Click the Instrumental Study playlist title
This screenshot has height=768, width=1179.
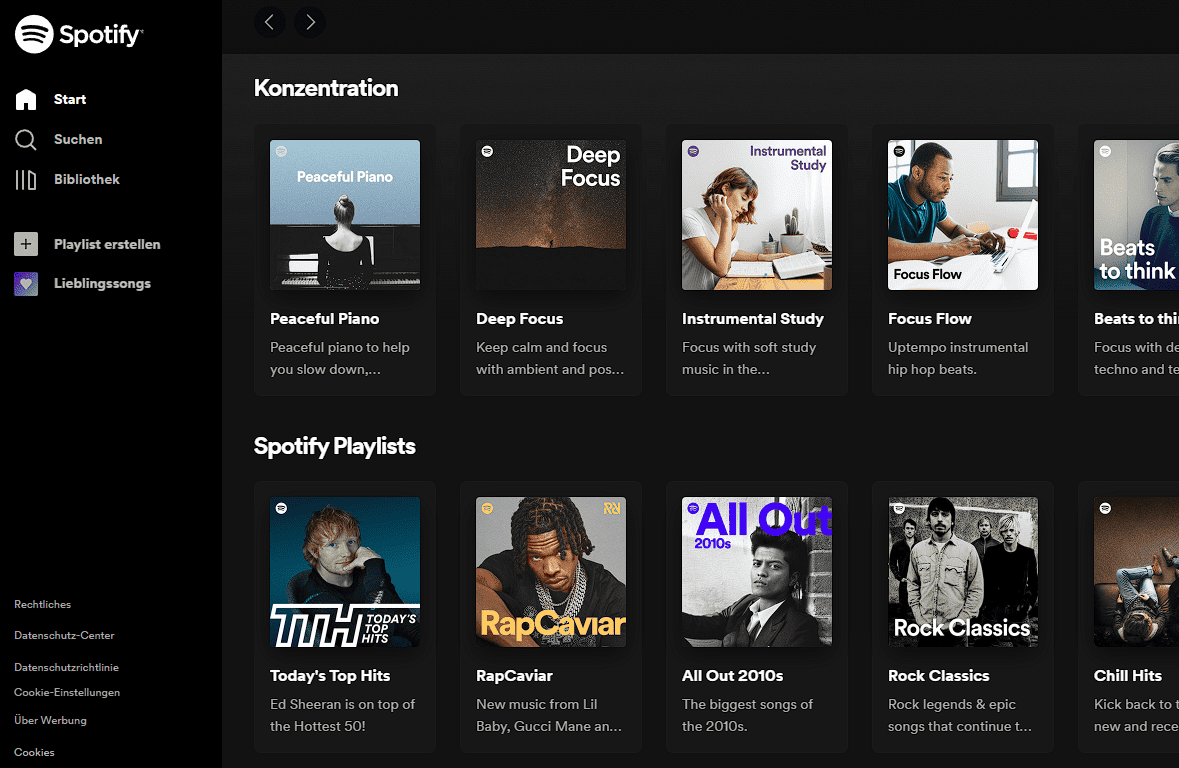pyautogui.click(x=753, y=319)
